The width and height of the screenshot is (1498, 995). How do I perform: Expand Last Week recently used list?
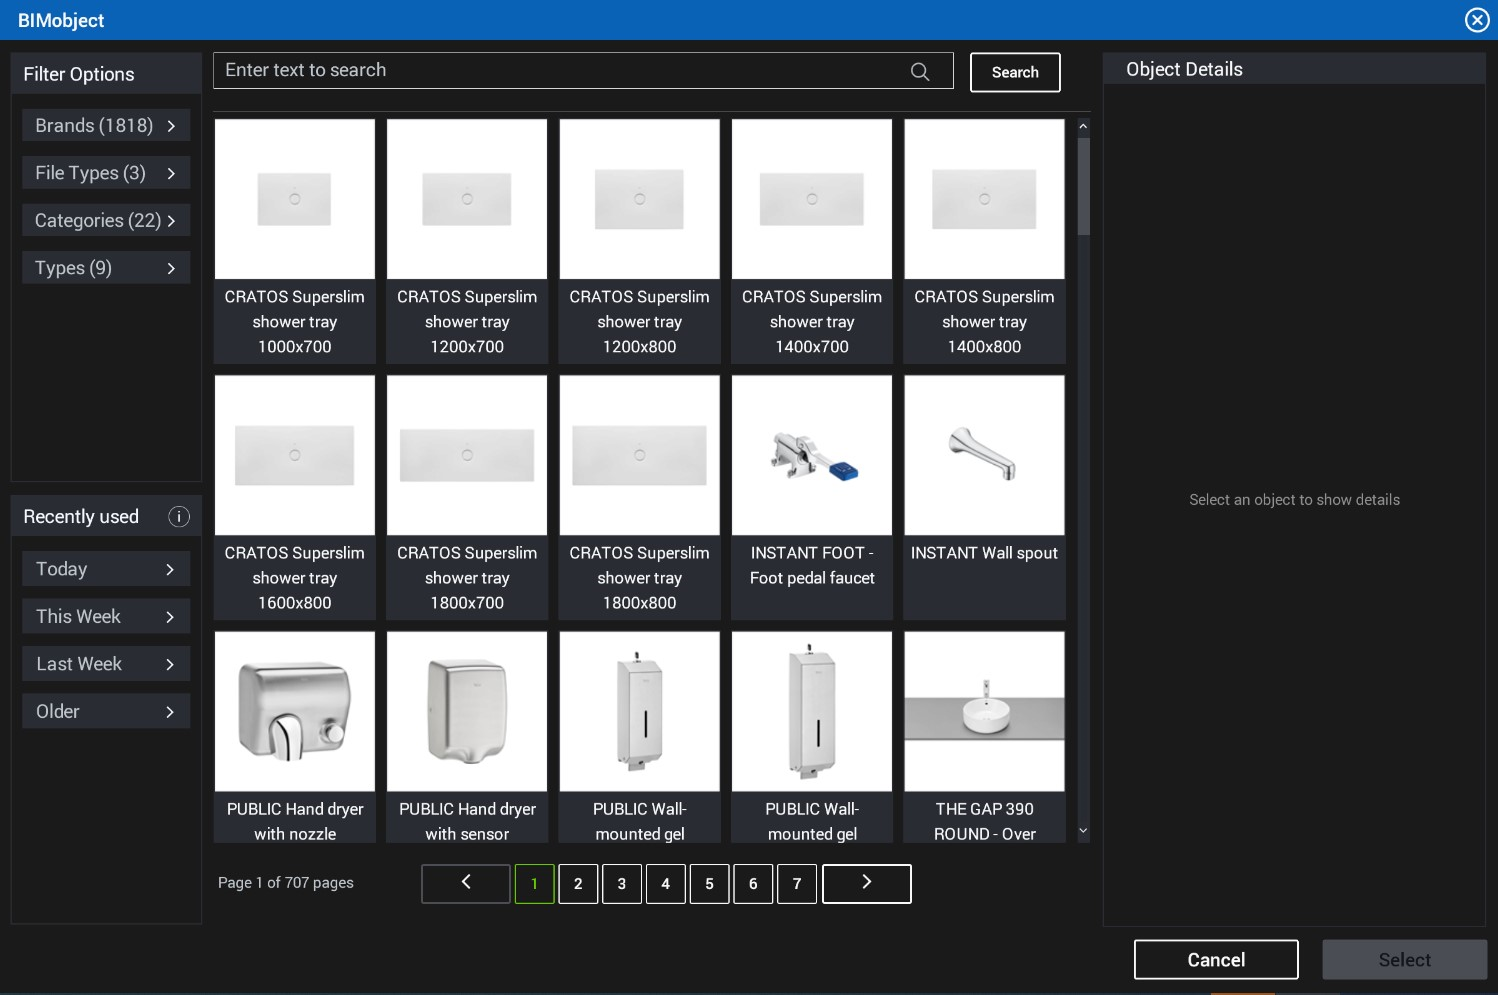106,664
